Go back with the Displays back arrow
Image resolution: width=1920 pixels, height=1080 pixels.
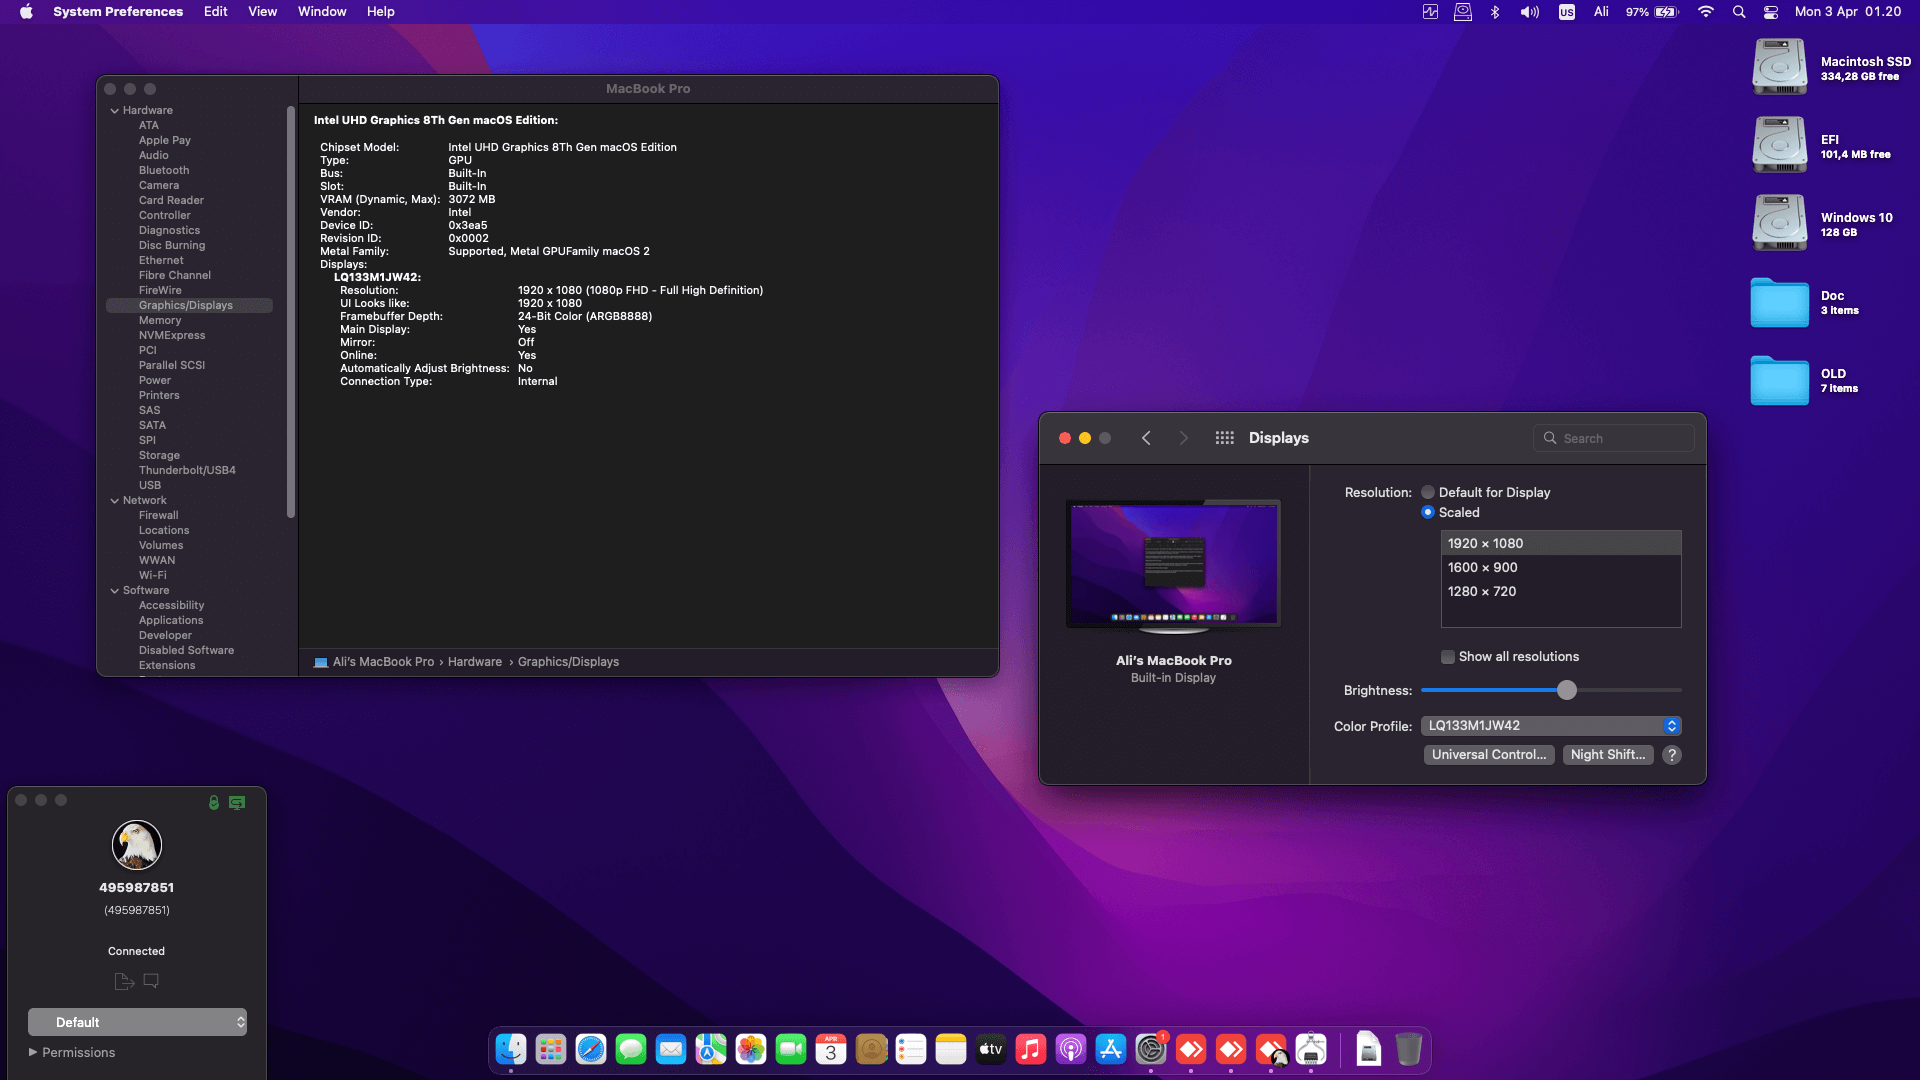[x=1146, y=438]
